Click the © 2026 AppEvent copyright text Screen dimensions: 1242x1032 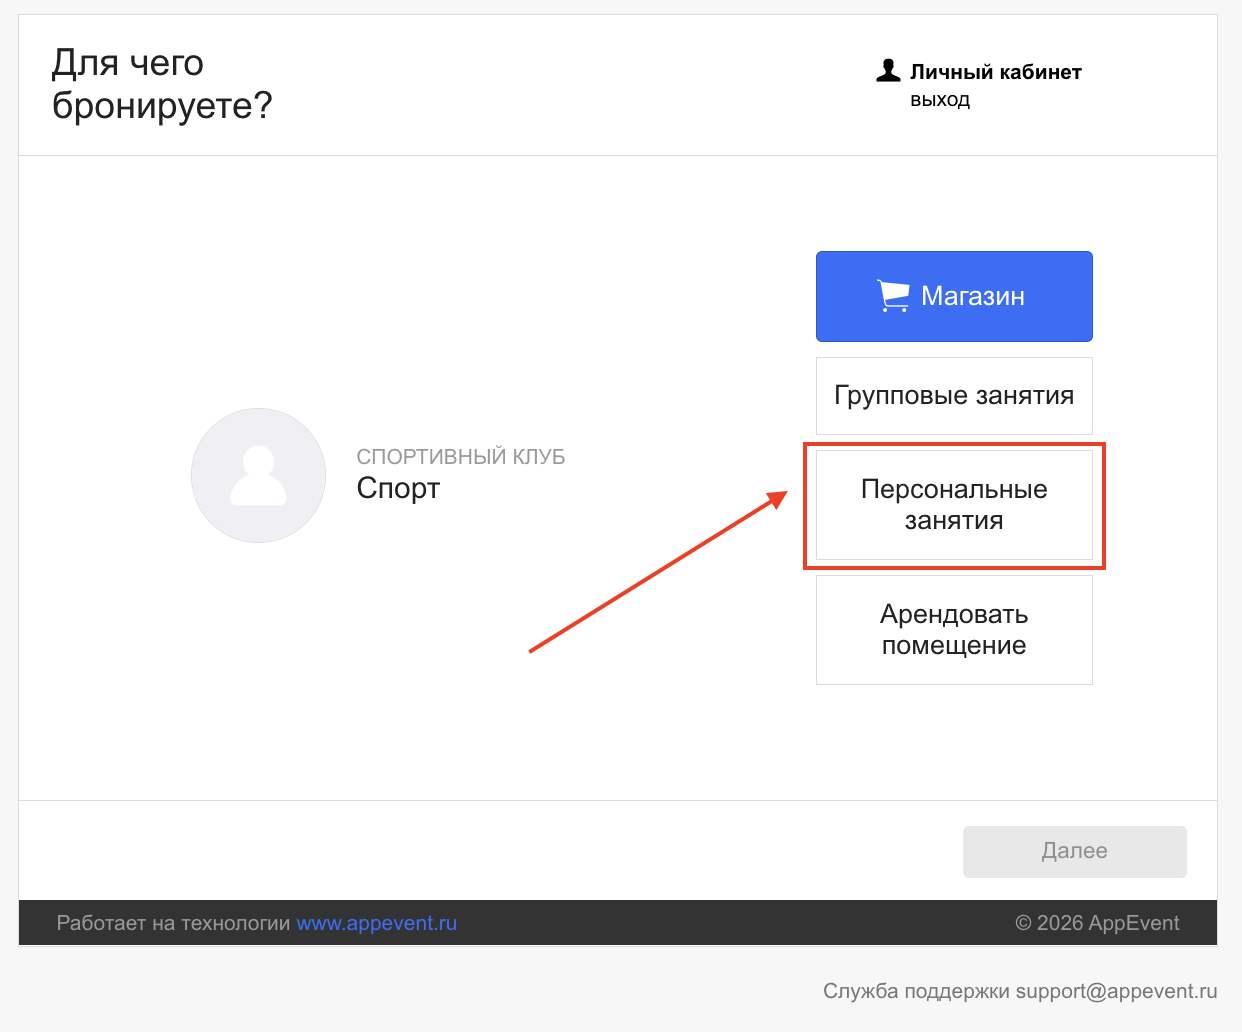(x=1097, y=923)
